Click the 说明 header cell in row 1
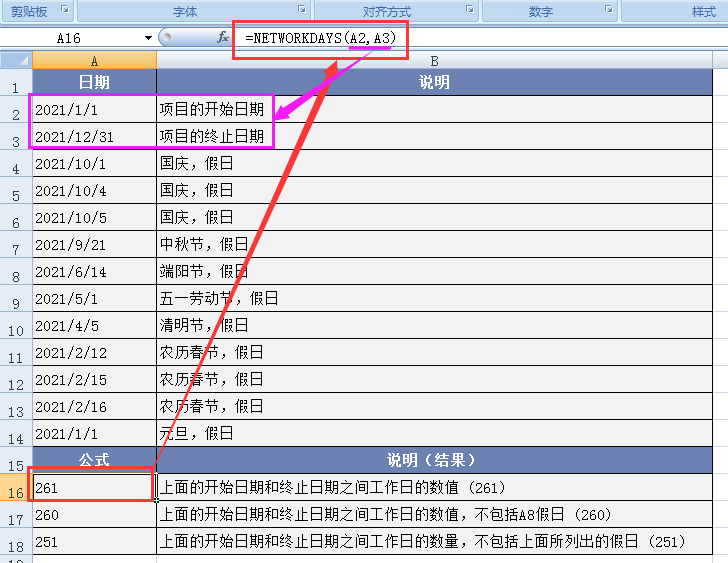The height and width of the screenshot is (563, 728). click(x=434, y=82)
